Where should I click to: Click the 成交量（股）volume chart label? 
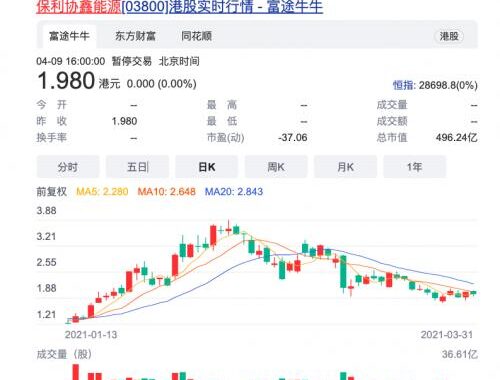coord(64,354)
